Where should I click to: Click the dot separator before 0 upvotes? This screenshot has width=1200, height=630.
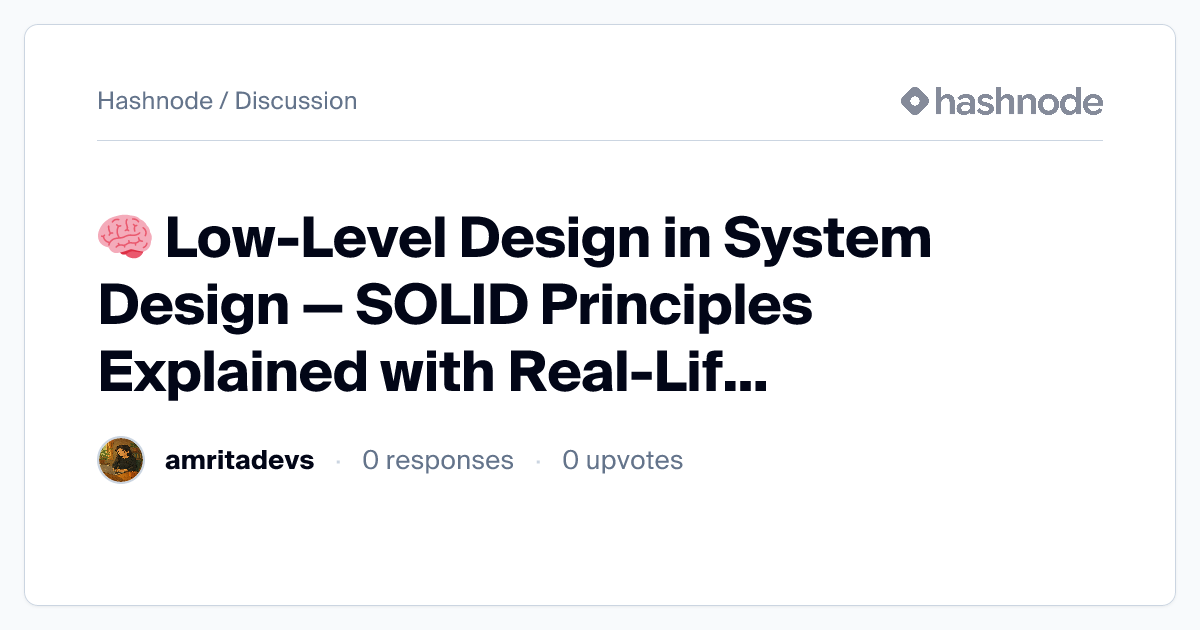[x=538, y=461]
